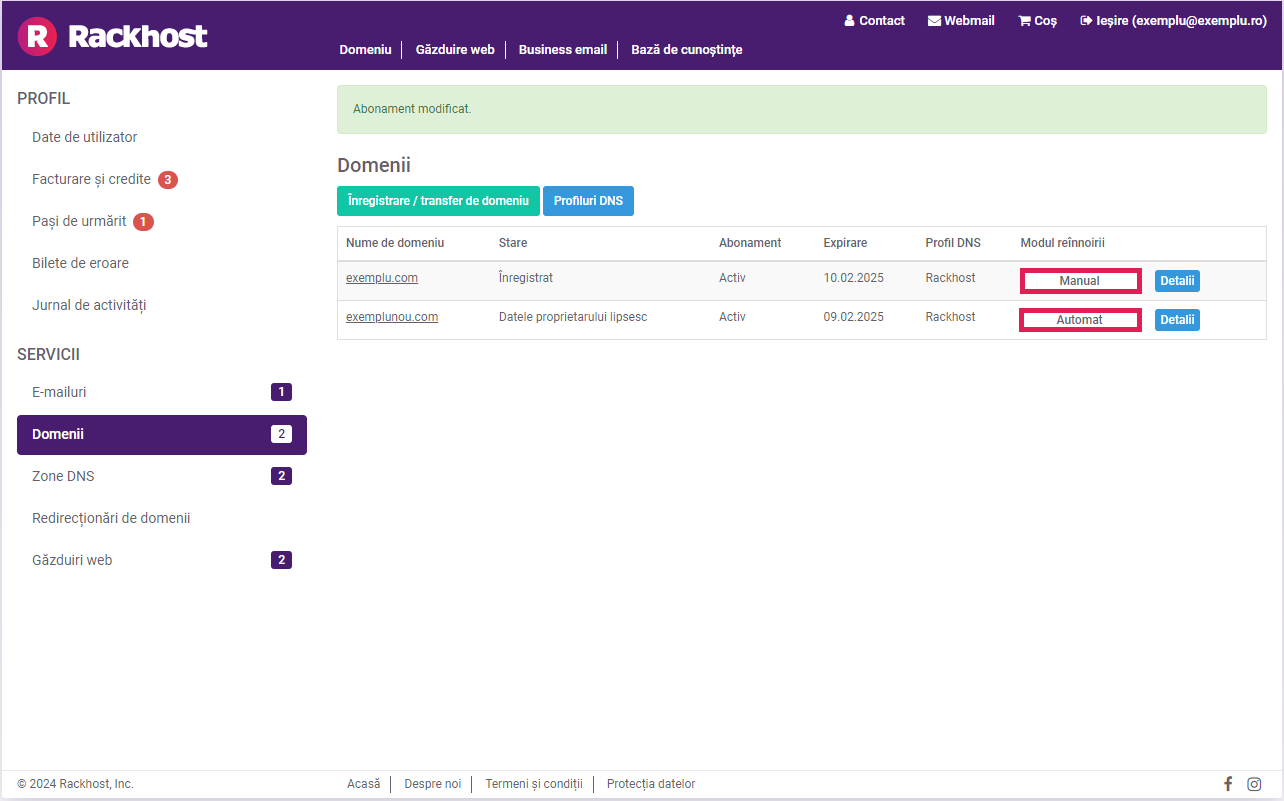Open Găzduiri web in sidebar
This screenshot has width=1284, height=801.
point(162,560)
